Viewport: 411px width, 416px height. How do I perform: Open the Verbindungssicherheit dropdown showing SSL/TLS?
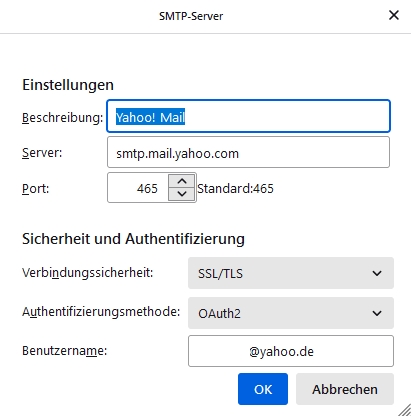pyautogui.click(x=291, y=273)
